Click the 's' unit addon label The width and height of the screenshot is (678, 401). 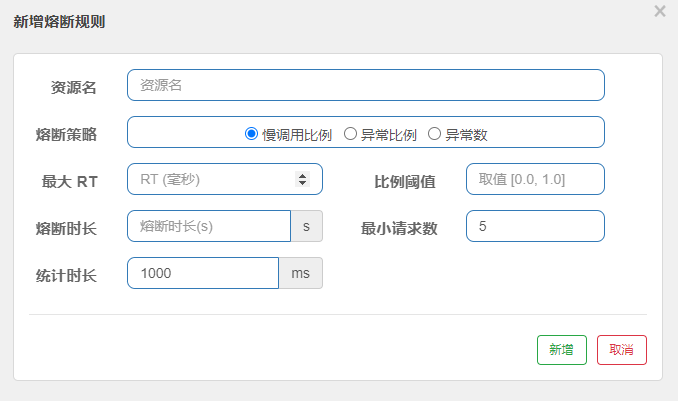(x=307, y=226)
